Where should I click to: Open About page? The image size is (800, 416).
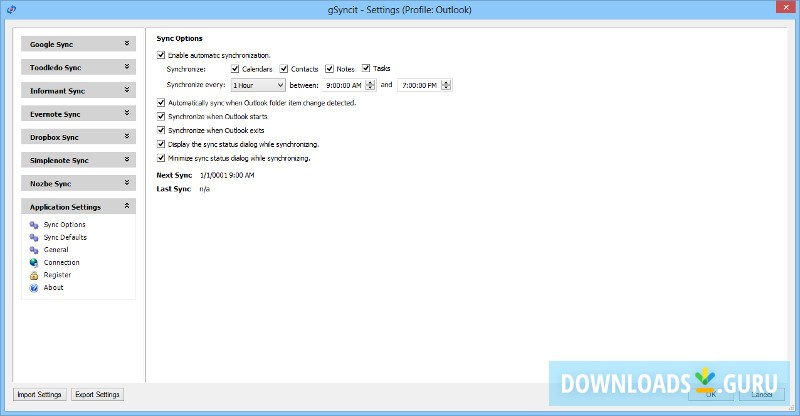(54, 287)
